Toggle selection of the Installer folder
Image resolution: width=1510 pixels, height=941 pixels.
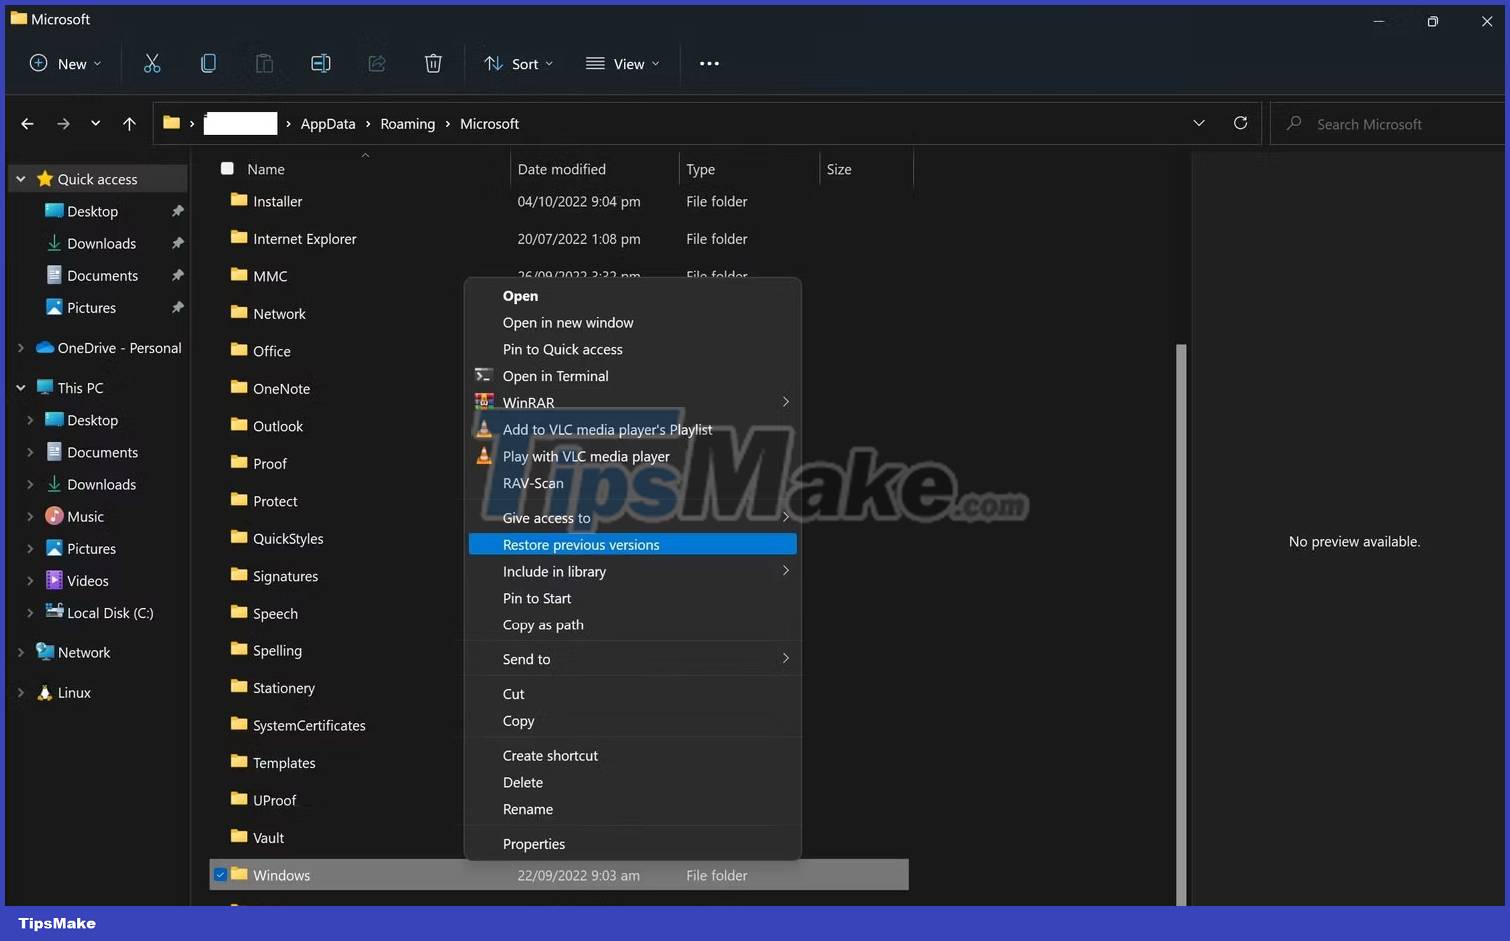226,201
